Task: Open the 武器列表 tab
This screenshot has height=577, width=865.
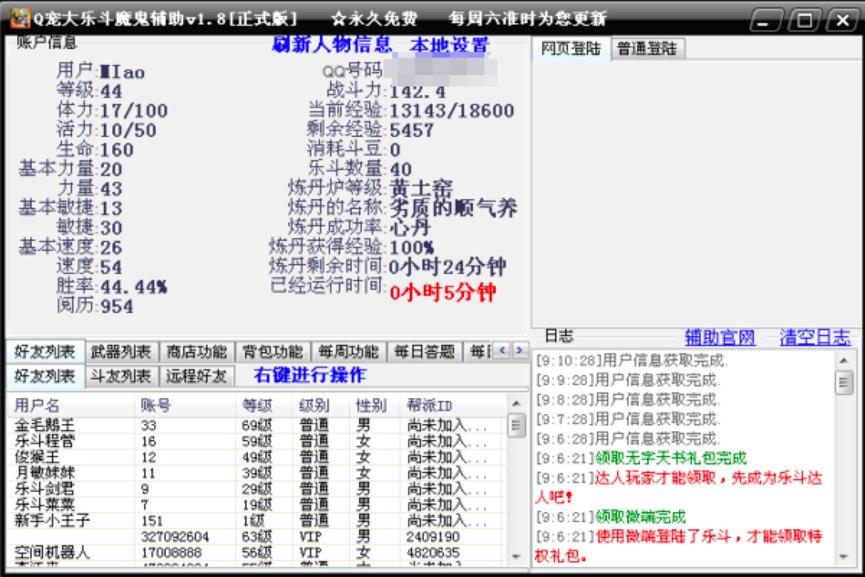Action: tap(121, 351)
